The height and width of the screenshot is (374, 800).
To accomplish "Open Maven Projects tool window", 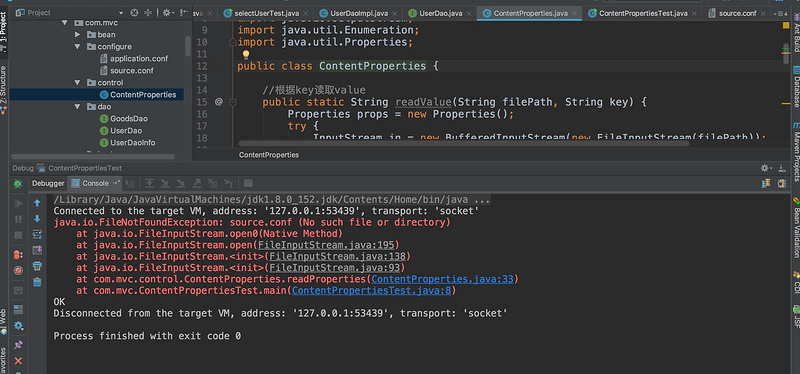I will [795, 152].
